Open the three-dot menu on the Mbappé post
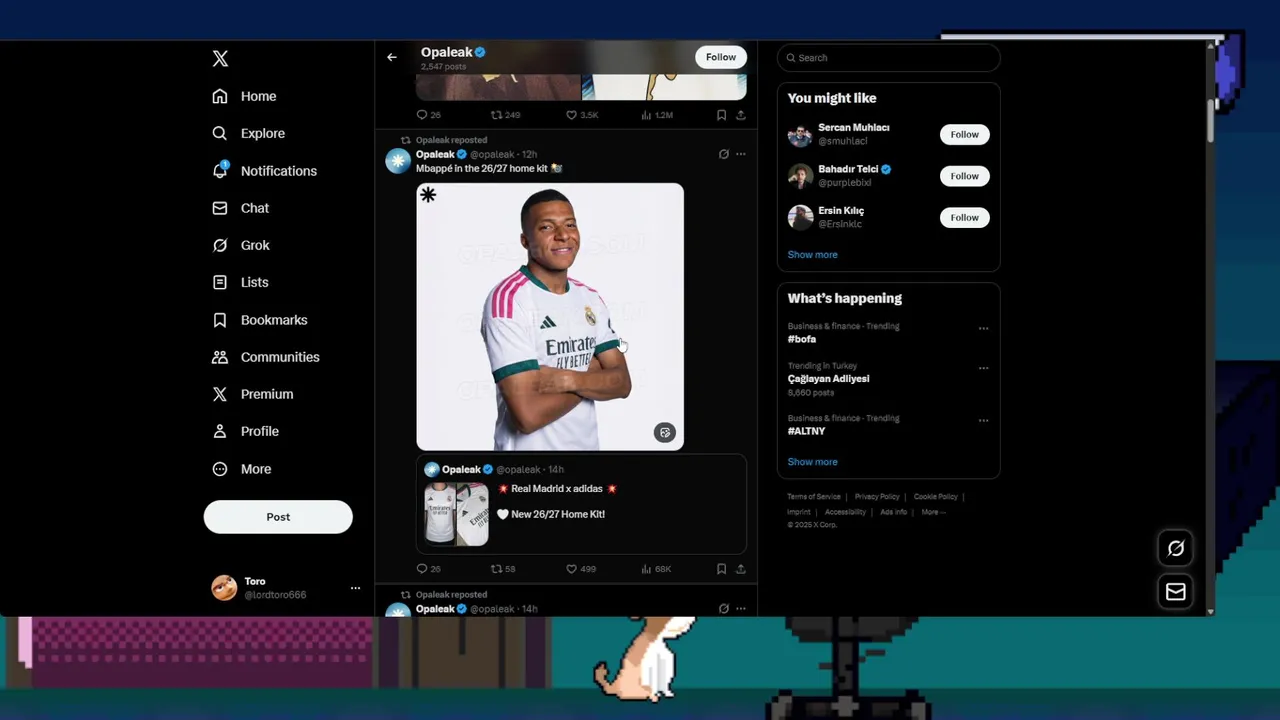 [740, 154]
